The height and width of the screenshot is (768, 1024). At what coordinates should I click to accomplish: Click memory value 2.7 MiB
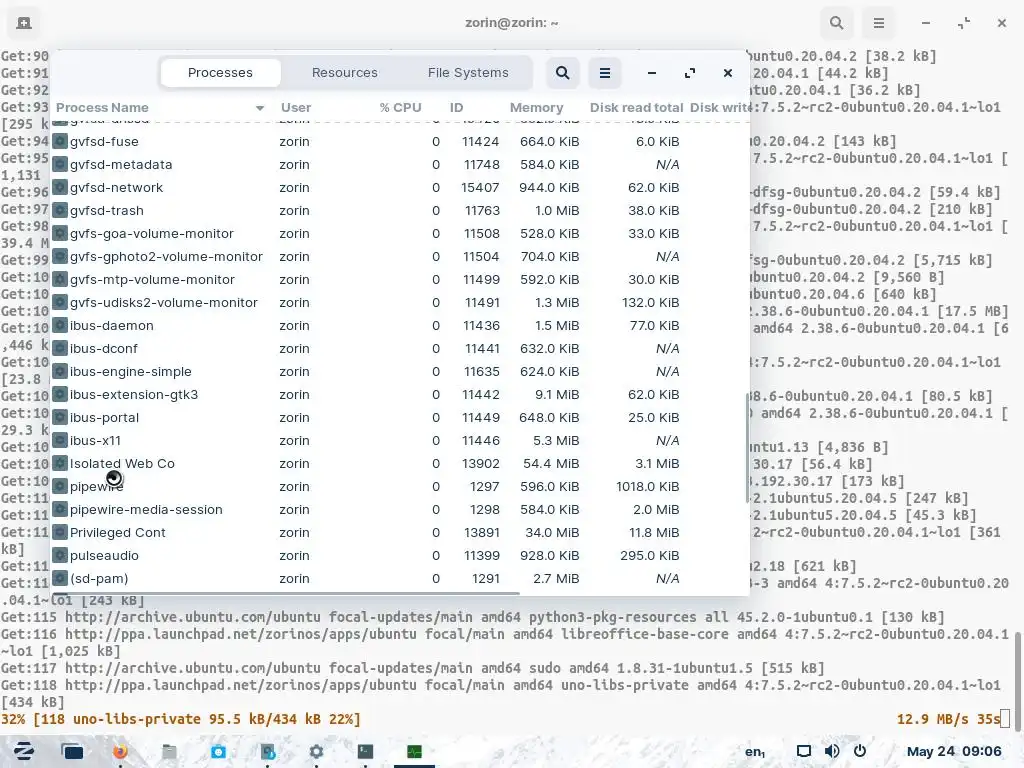coord(556,578)
